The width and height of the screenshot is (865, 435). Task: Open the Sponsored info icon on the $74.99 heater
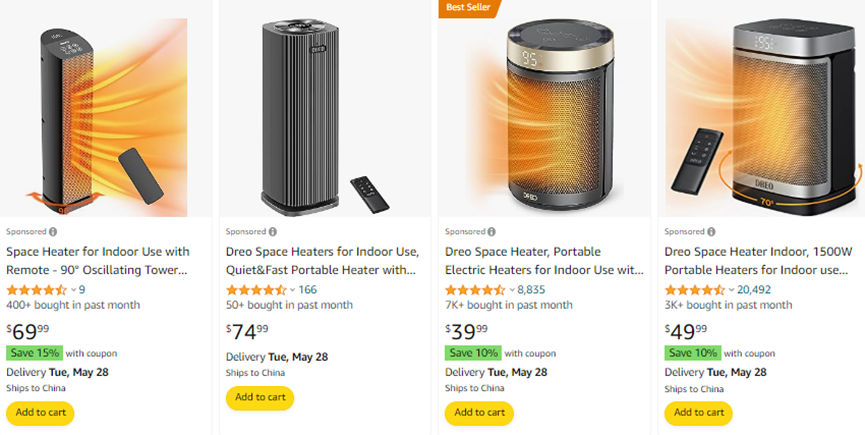(273, 232)
